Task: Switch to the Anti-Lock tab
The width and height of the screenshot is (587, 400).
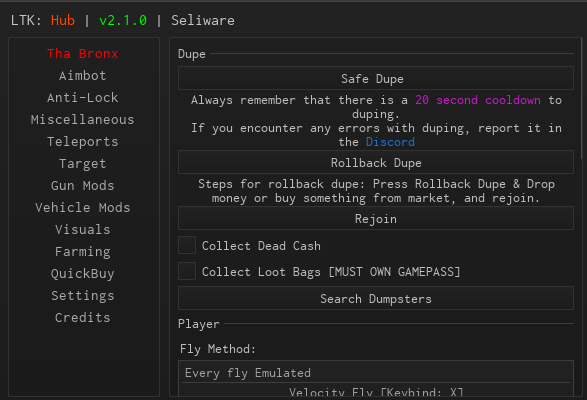Action: [83, 98]
